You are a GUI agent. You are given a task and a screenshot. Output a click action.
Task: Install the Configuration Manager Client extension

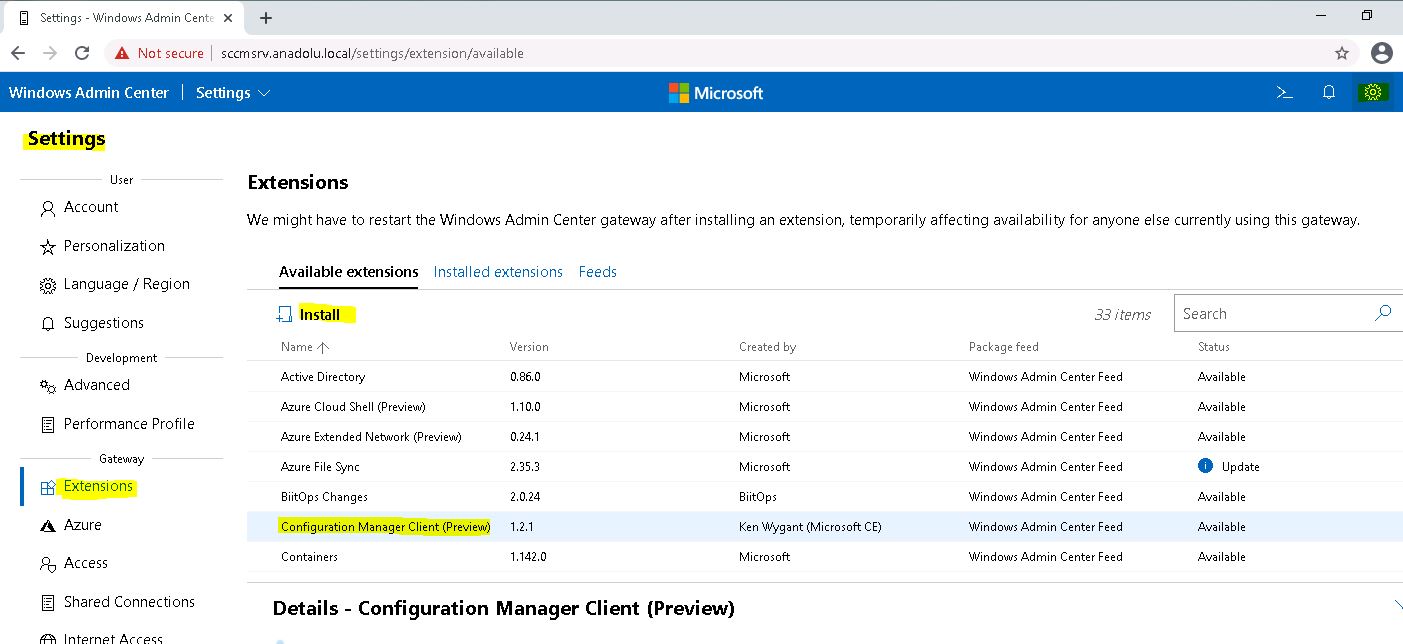click(x=315, y=313)
